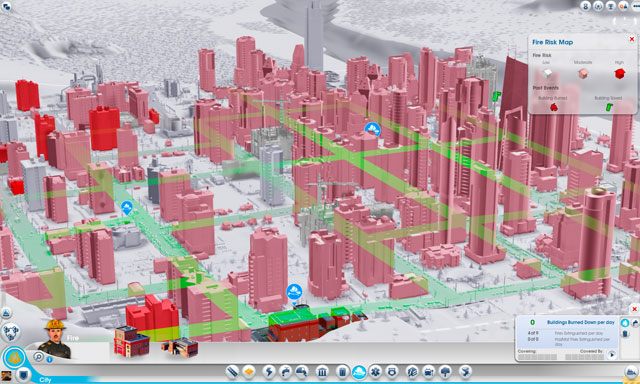
Task: Open the three-dots options menu button
Action: coord(635,6)
